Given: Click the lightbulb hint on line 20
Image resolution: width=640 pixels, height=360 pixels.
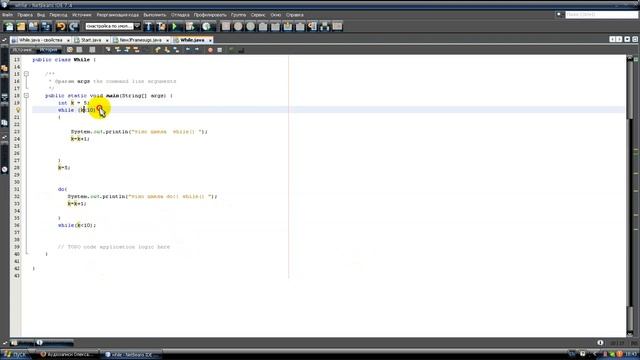Looking at the screenshot, I should click(x=18, y=110).
